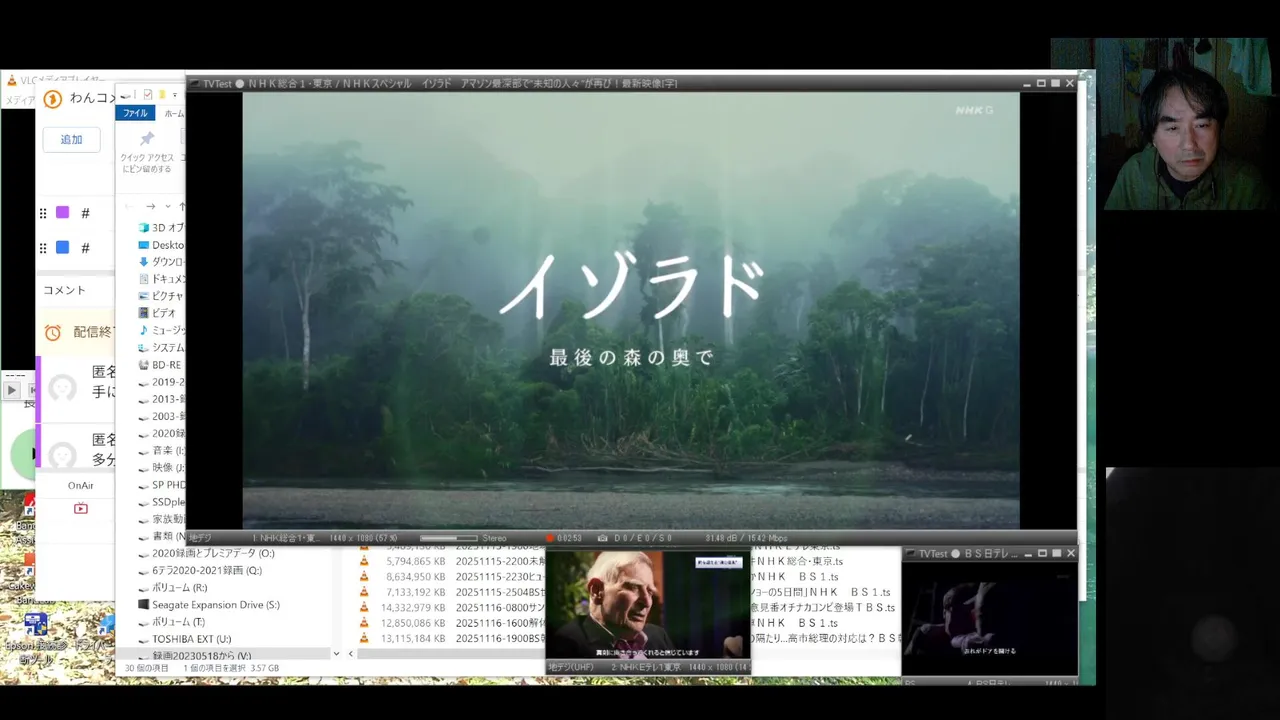
Task: Click 地デジ(UHF) label in small TVTest window
Action: (x=570, y=667)
